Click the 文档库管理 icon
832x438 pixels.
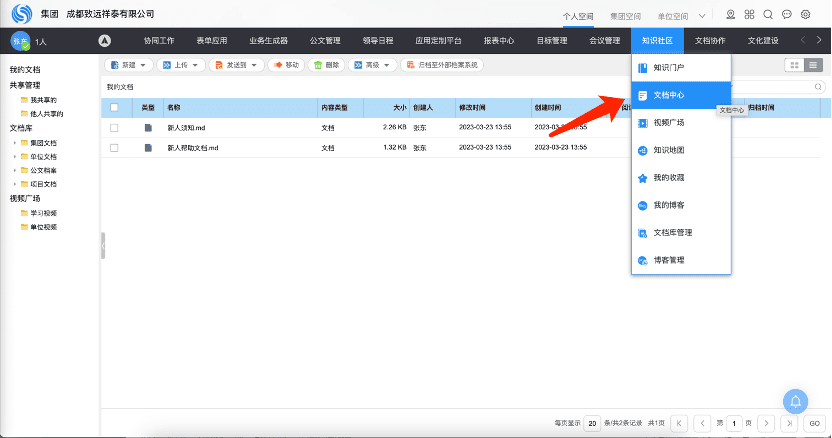click(643, 233)
